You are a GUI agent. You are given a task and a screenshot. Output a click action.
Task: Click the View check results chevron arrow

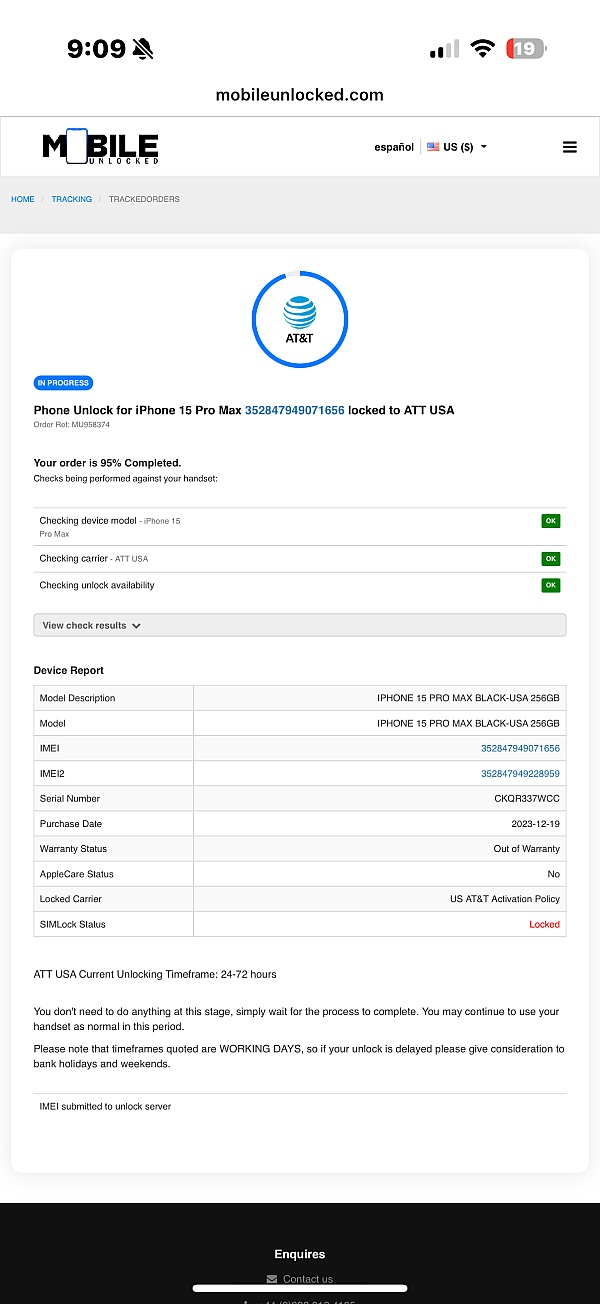[136, 626]
